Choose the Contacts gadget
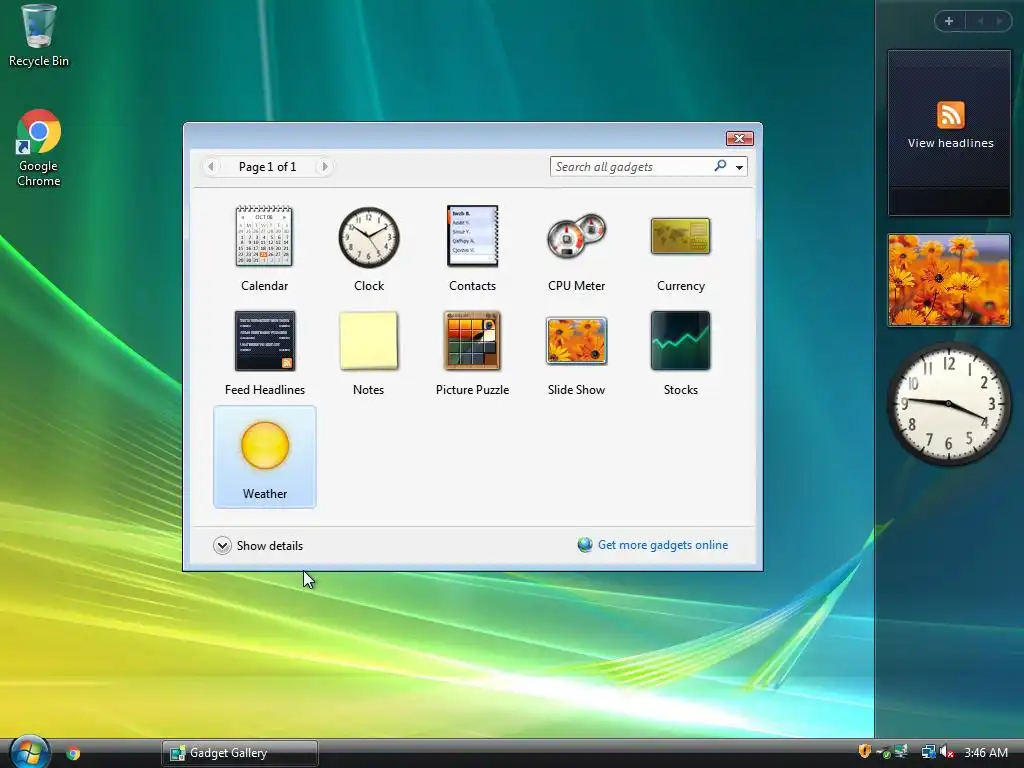 click(472, 236)
